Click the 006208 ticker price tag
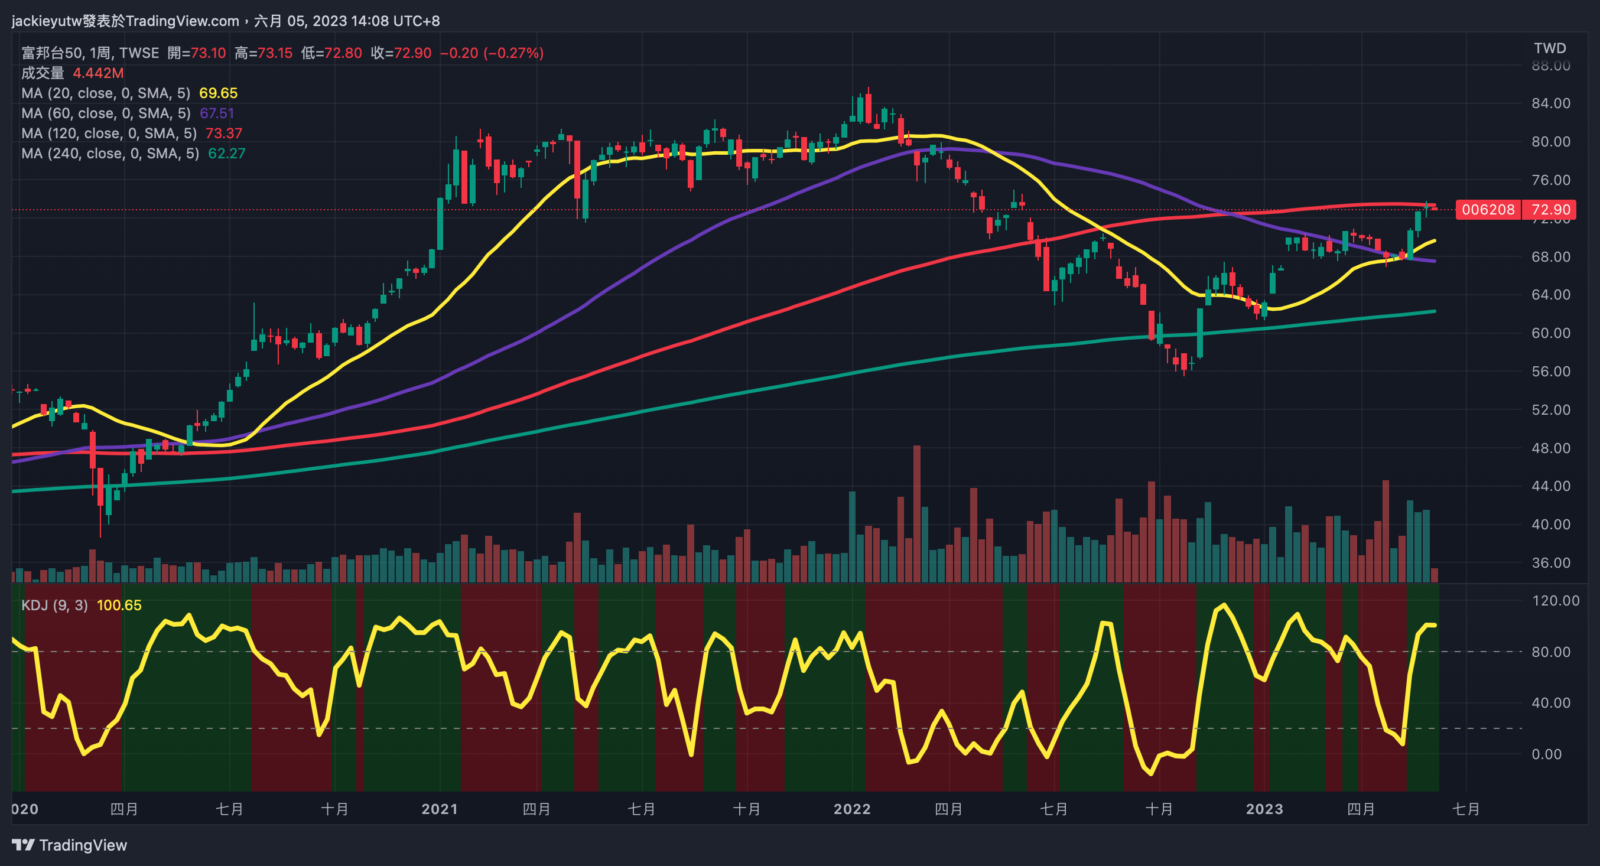The height and width of the screenshot is (866, 1600). click(x=1488, y=209)
